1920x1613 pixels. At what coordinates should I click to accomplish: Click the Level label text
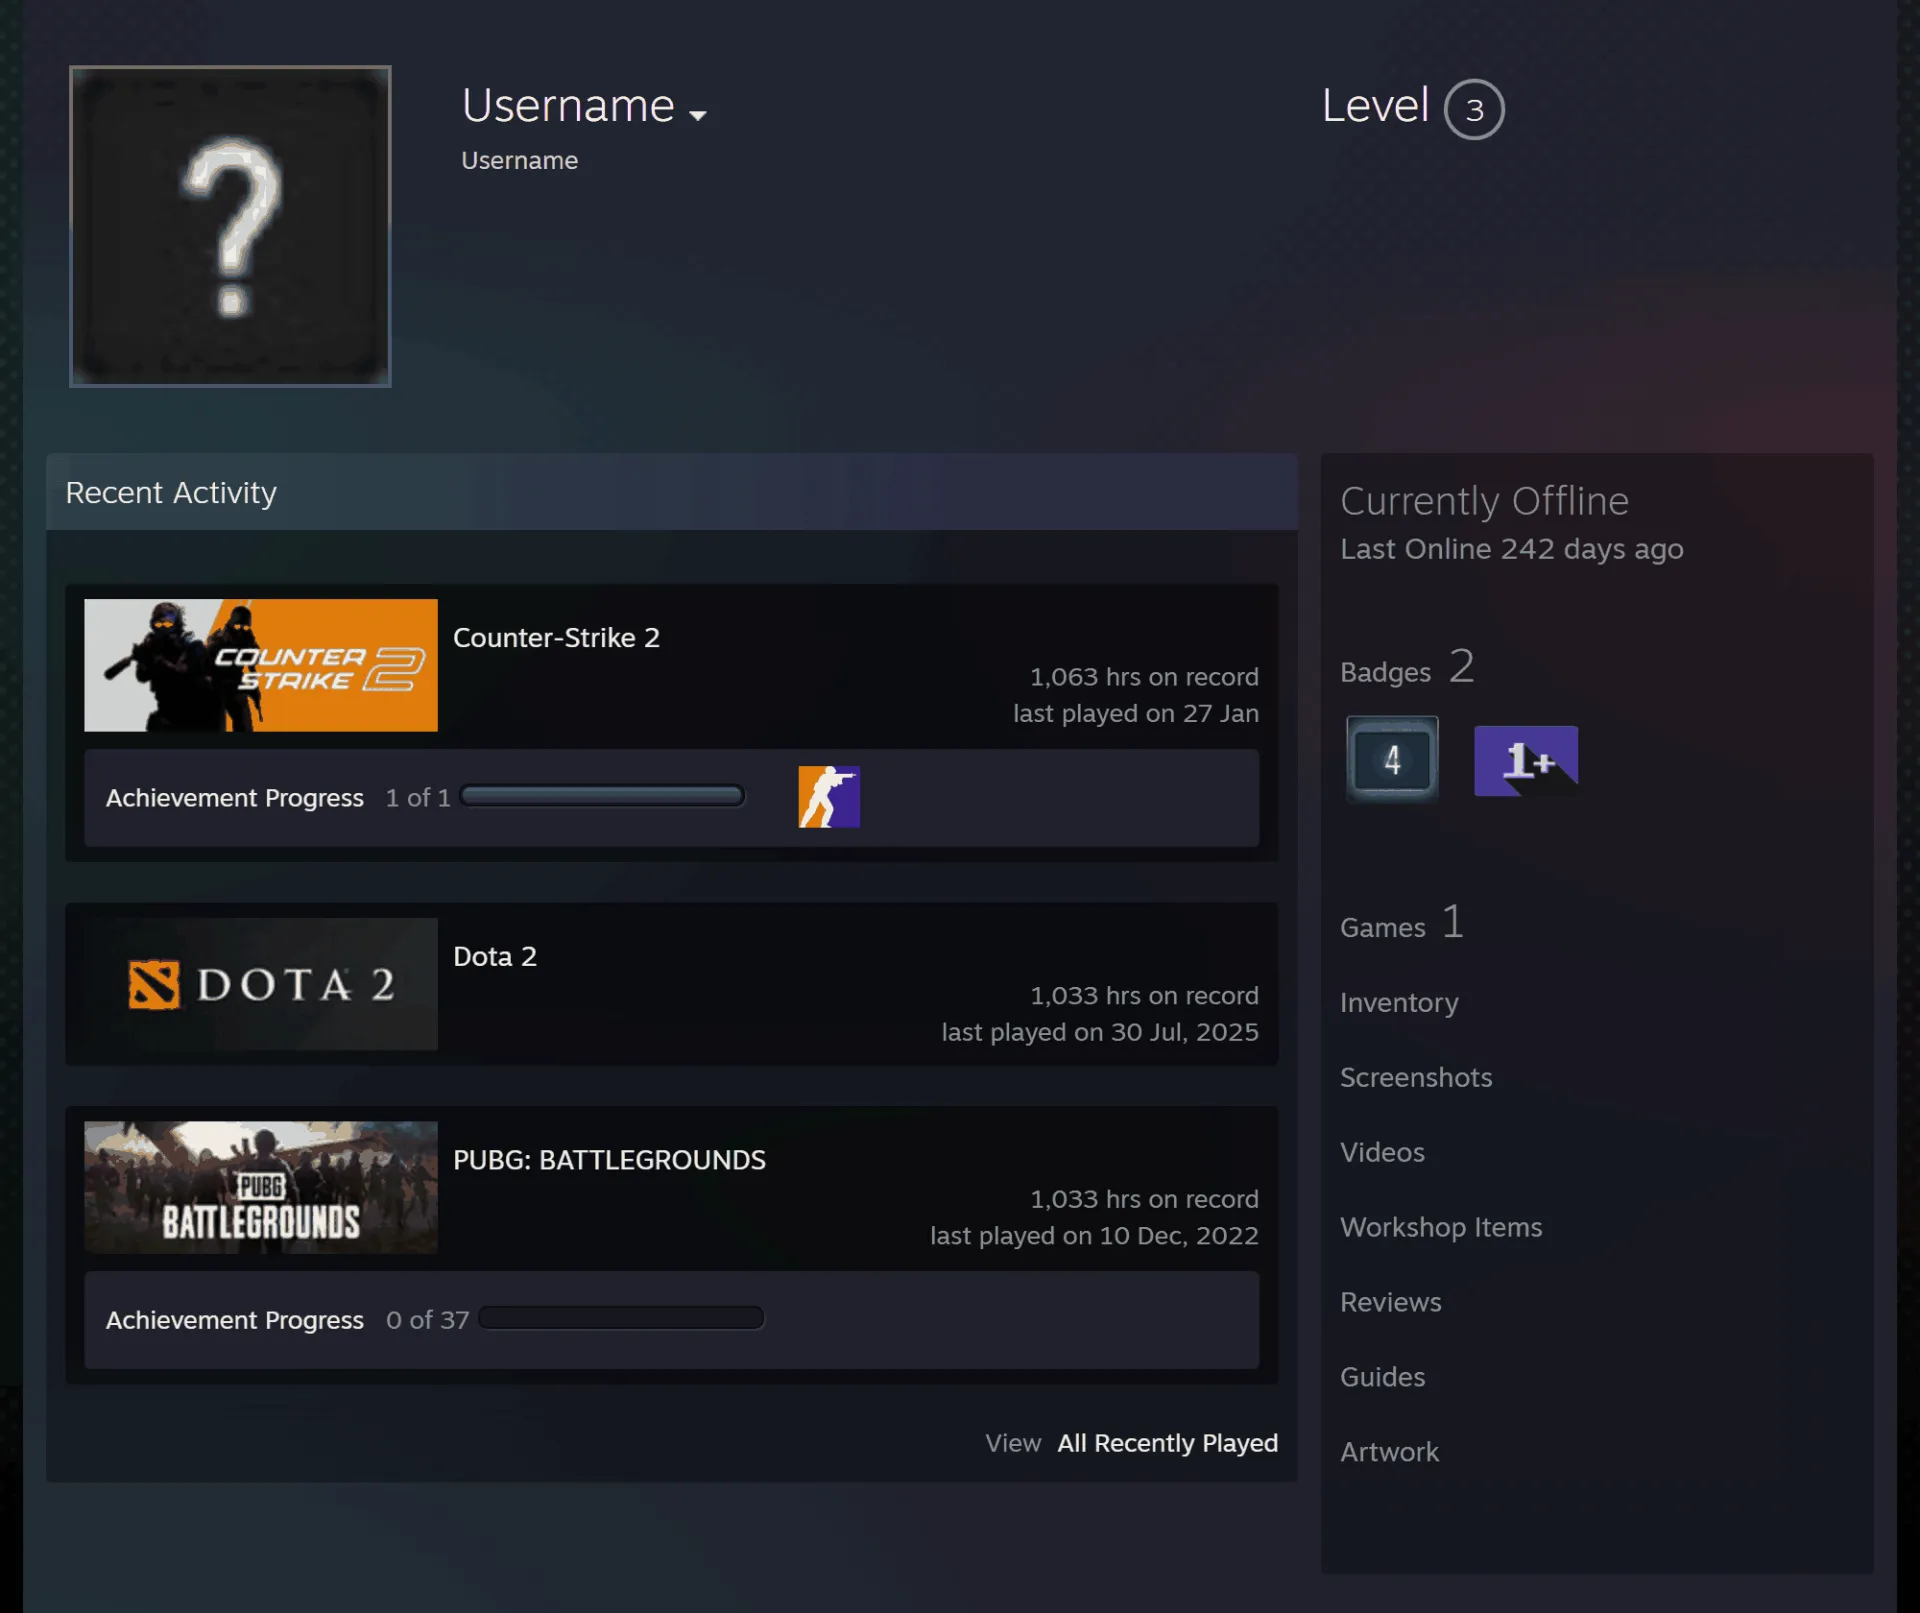[x=1375, y=106]
